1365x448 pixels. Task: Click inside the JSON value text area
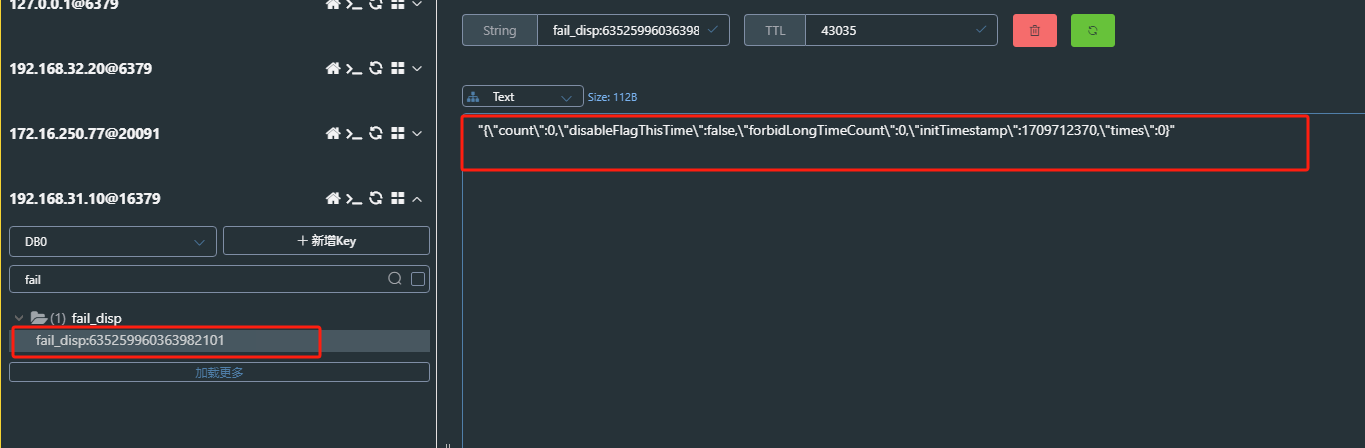click(x=880, y=280)
